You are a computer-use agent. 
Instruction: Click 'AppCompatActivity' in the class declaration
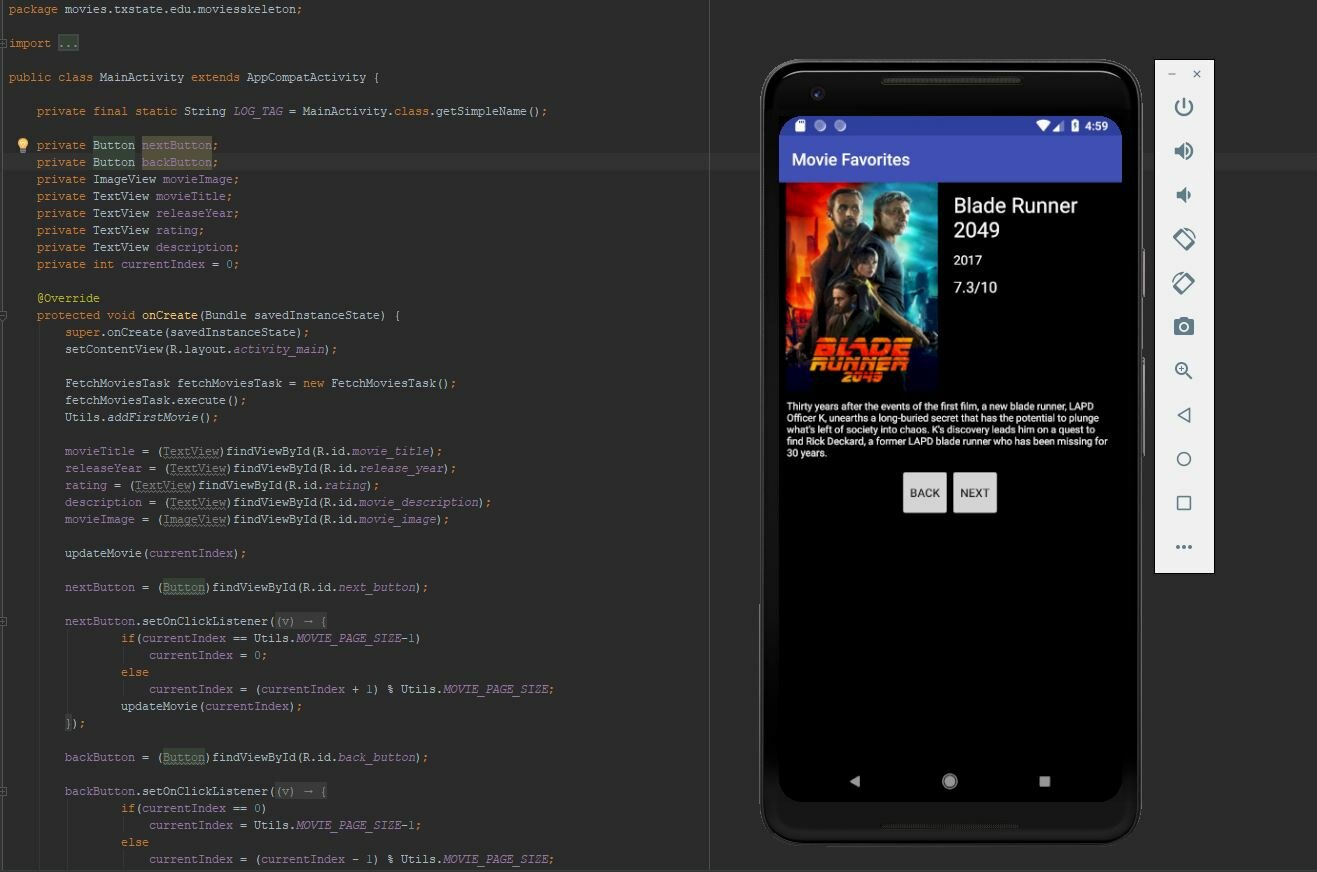pos(306,77)
